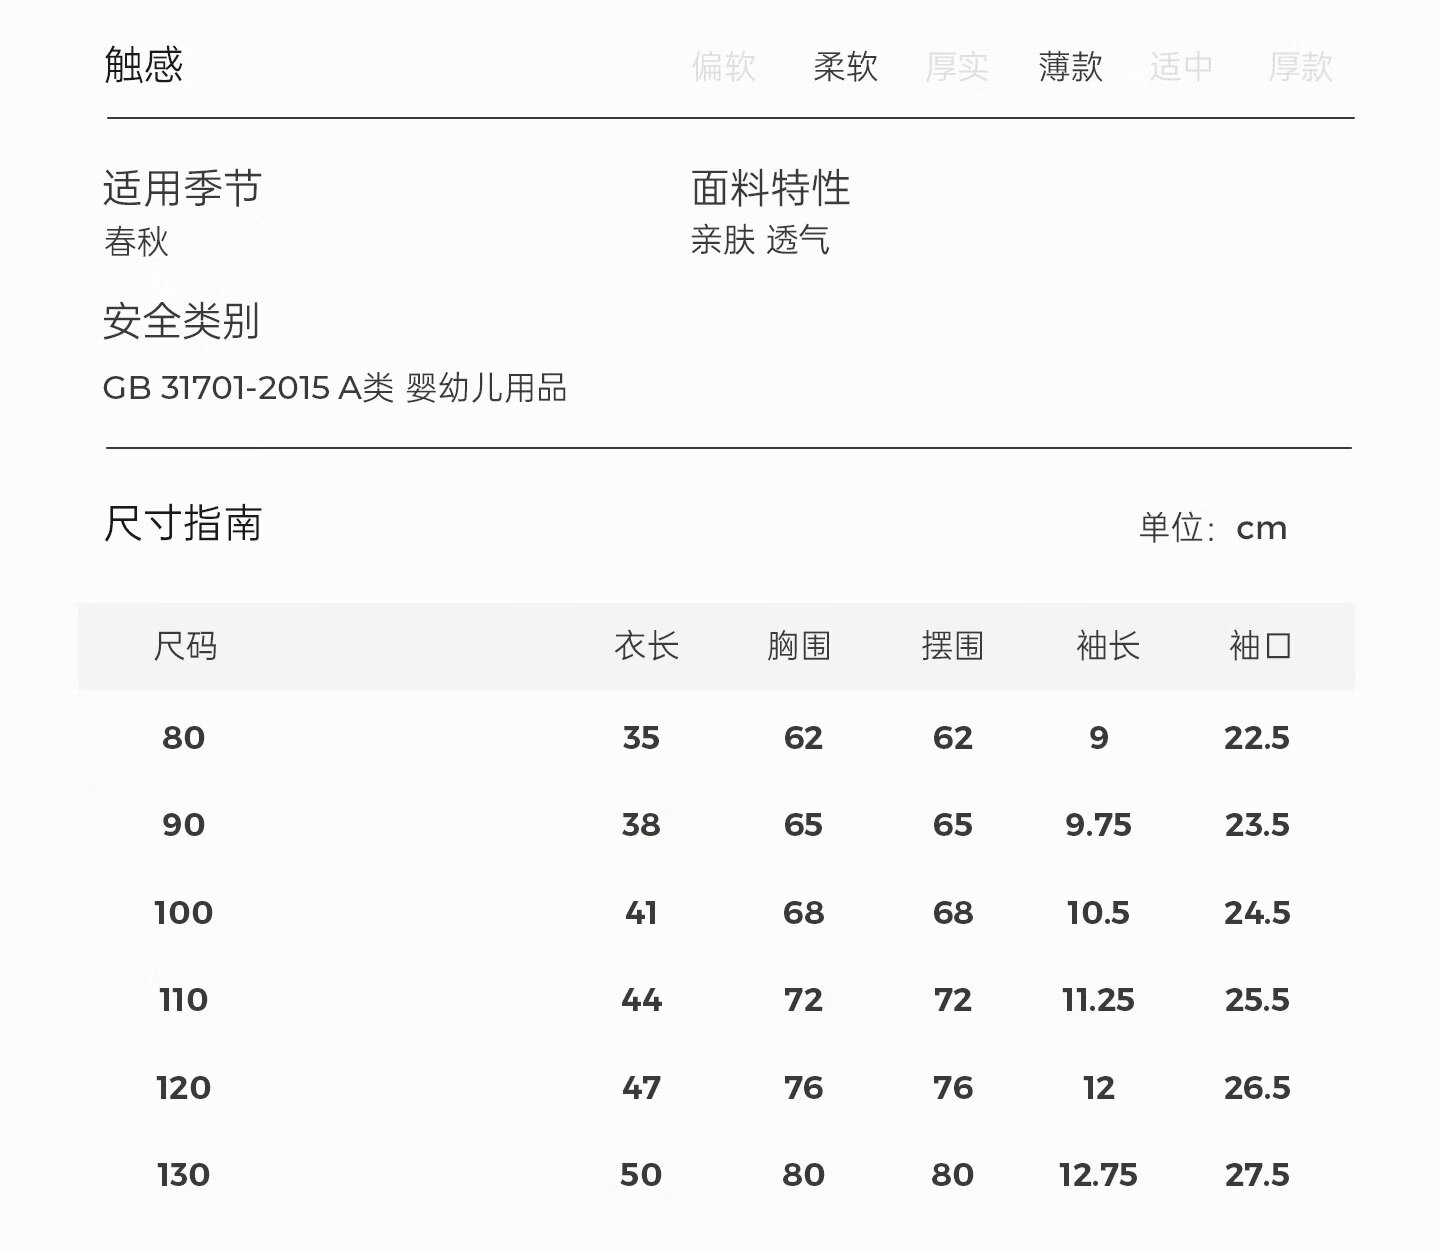Select size 130 row label
Image resolution: width=1440 pixels, height=1252 pixels.
[183, 1175]
